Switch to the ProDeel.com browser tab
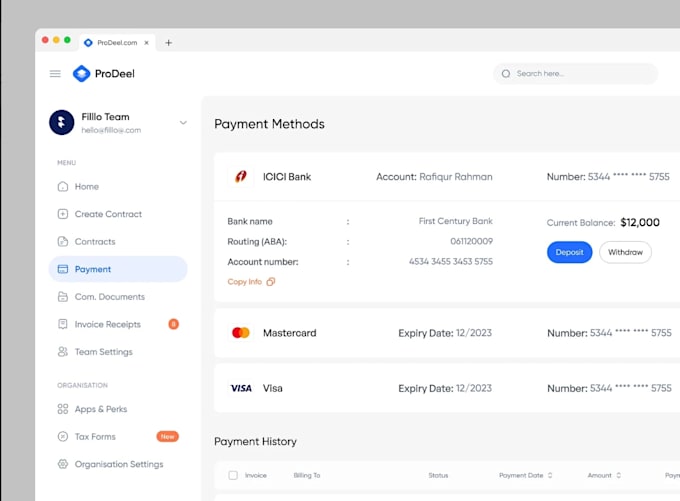Image resolution: width=680 pixels, height=501 pixels. coord(117,43)
